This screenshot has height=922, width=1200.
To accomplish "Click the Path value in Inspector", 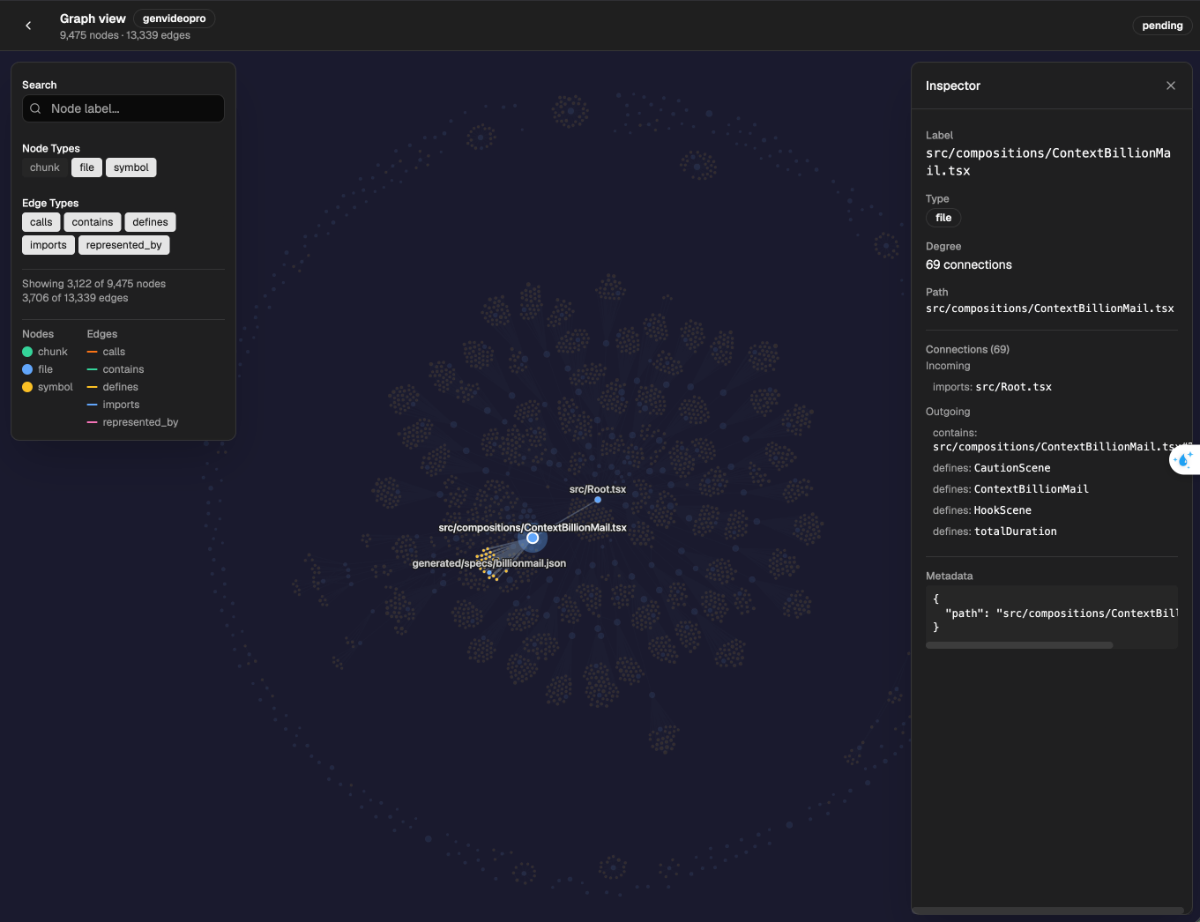I will pyautogui.click(x=1050, y=308).
